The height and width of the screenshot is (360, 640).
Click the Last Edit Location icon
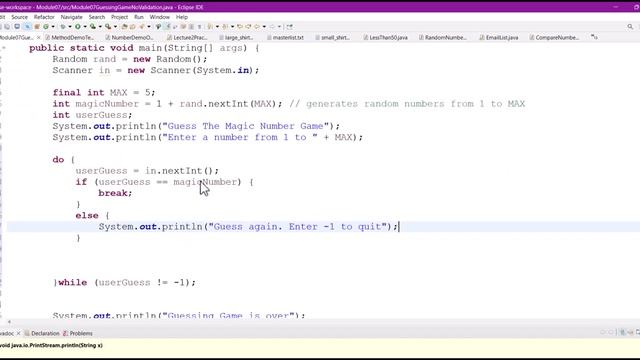(240, 27)
